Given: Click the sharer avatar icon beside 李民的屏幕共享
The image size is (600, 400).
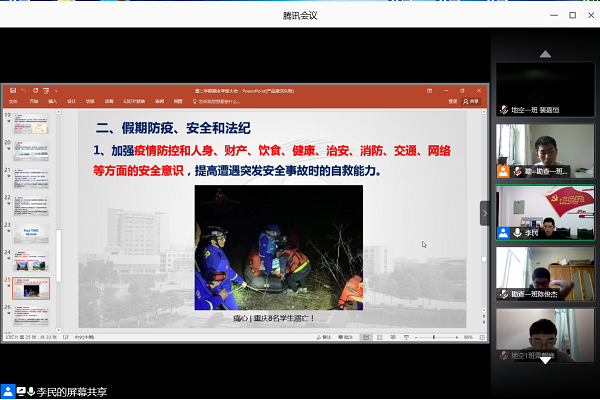Looking at the screenshot, I should tap(8, 390).
